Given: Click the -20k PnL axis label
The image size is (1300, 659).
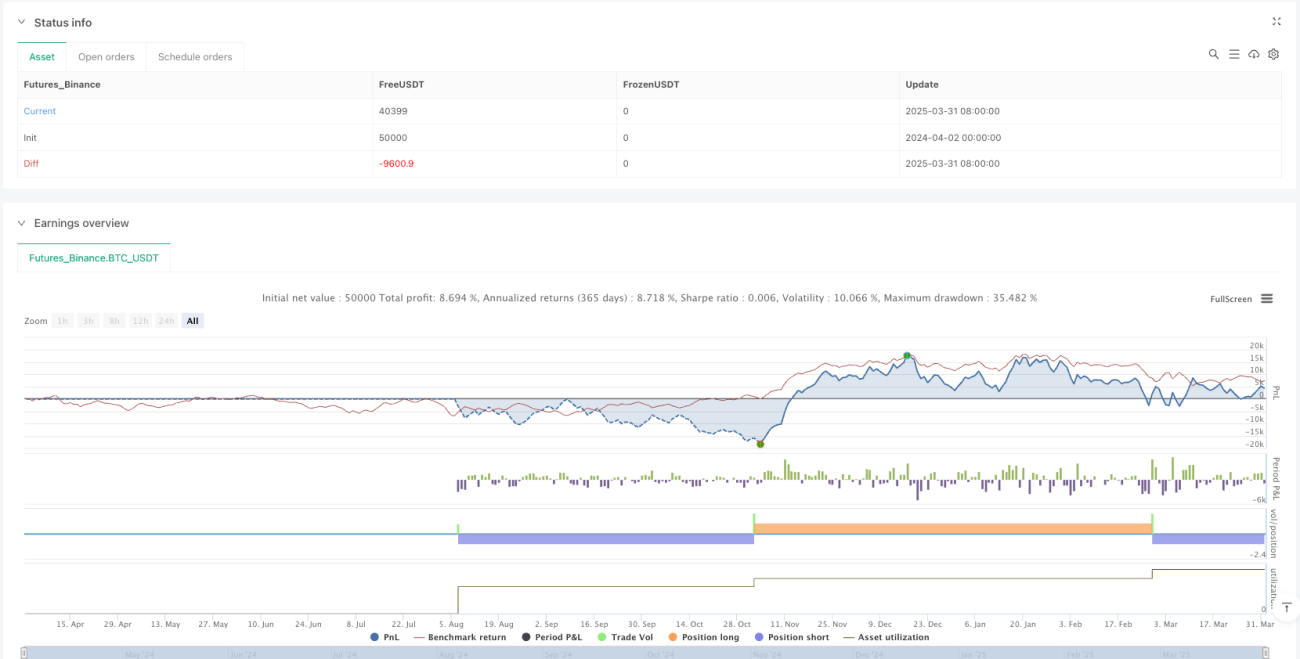Looking at the screenshot, I should pyautogui.click(x=1256, y=444).
